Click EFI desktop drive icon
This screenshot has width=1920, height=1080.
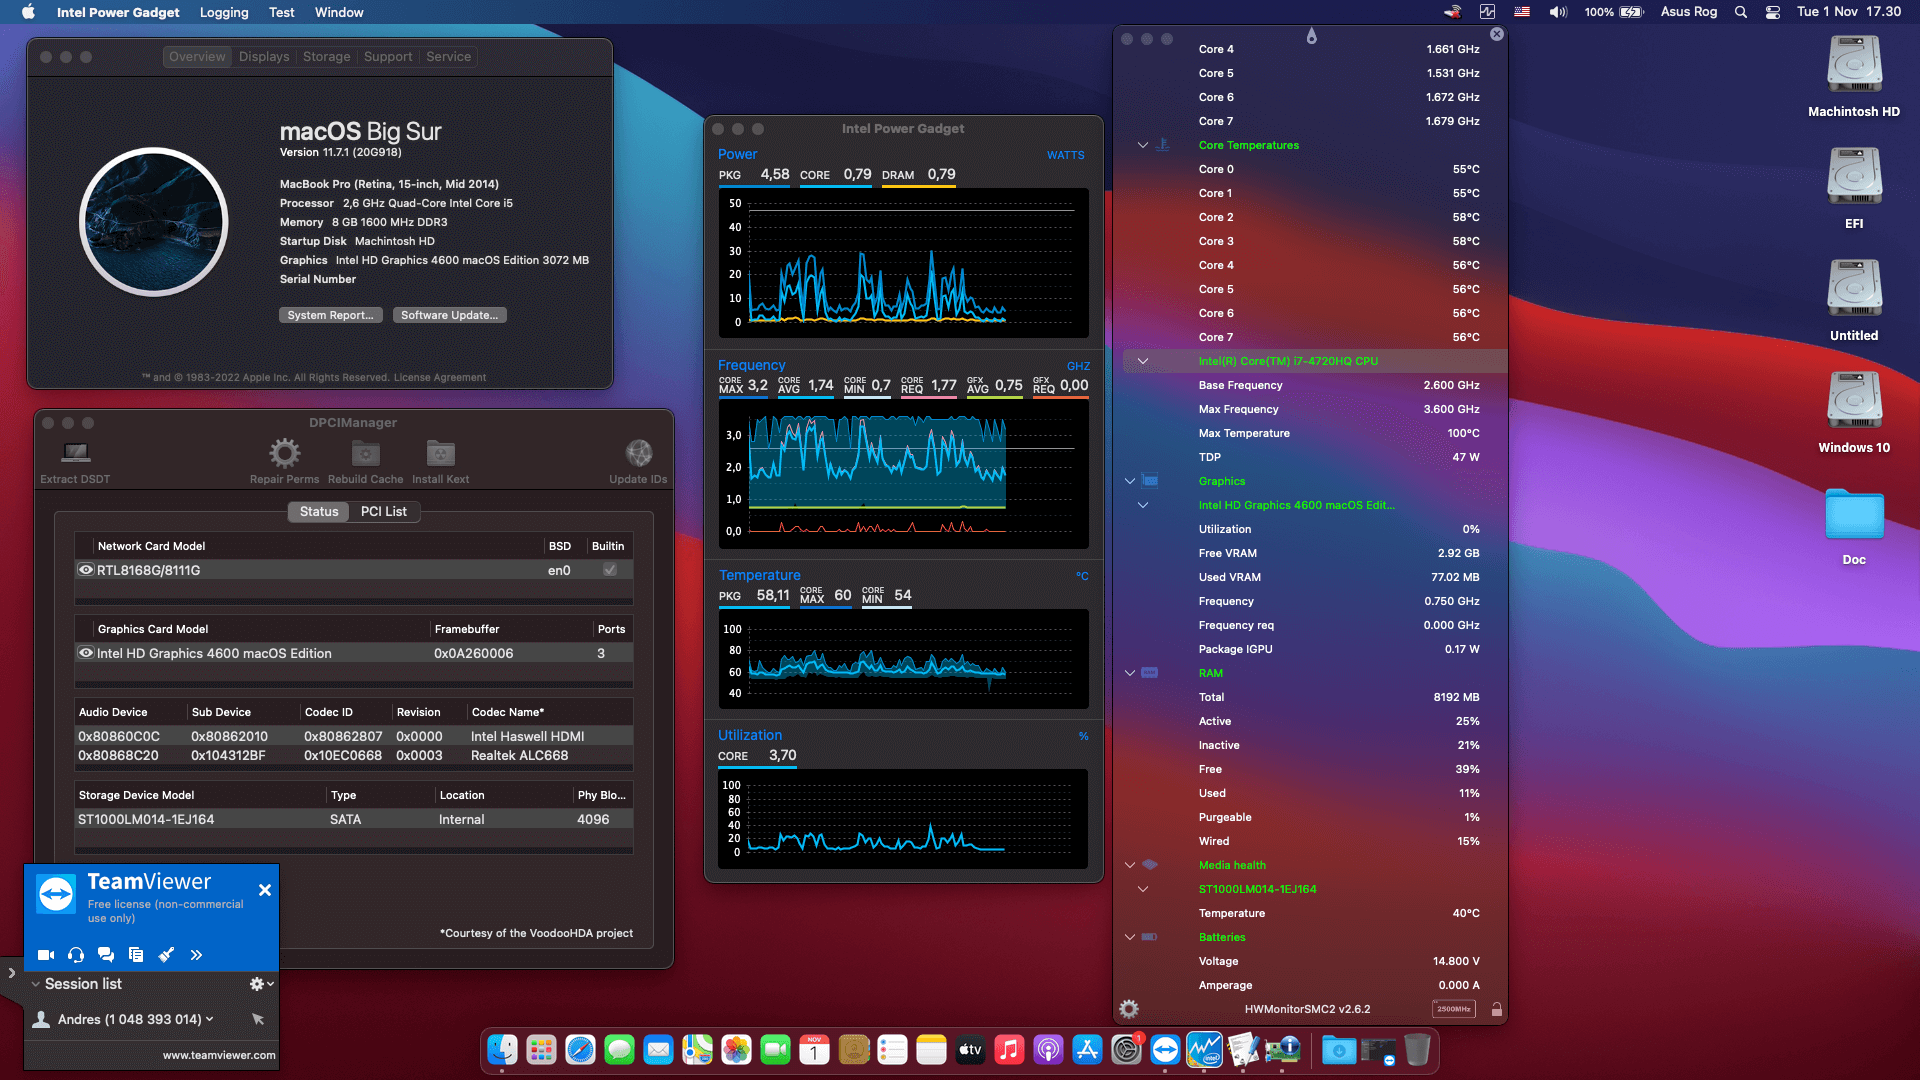tap(1854, 177)
